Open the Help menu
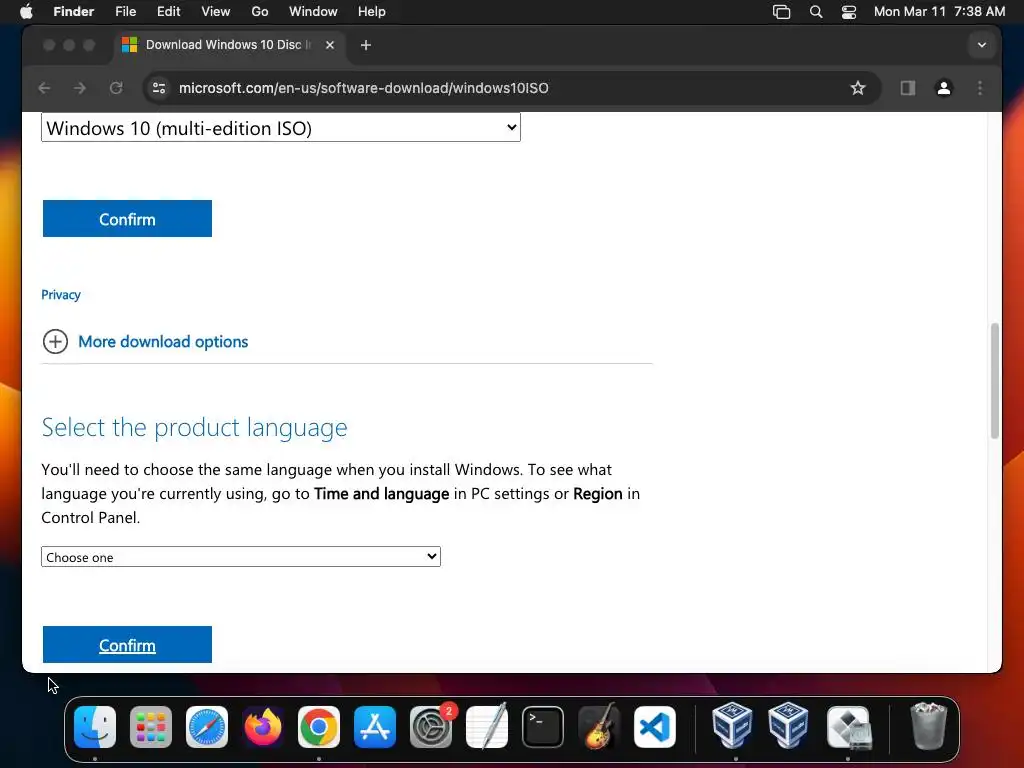Image resolution: width=1024 pixels, height=768 pixels. [372, 12]
